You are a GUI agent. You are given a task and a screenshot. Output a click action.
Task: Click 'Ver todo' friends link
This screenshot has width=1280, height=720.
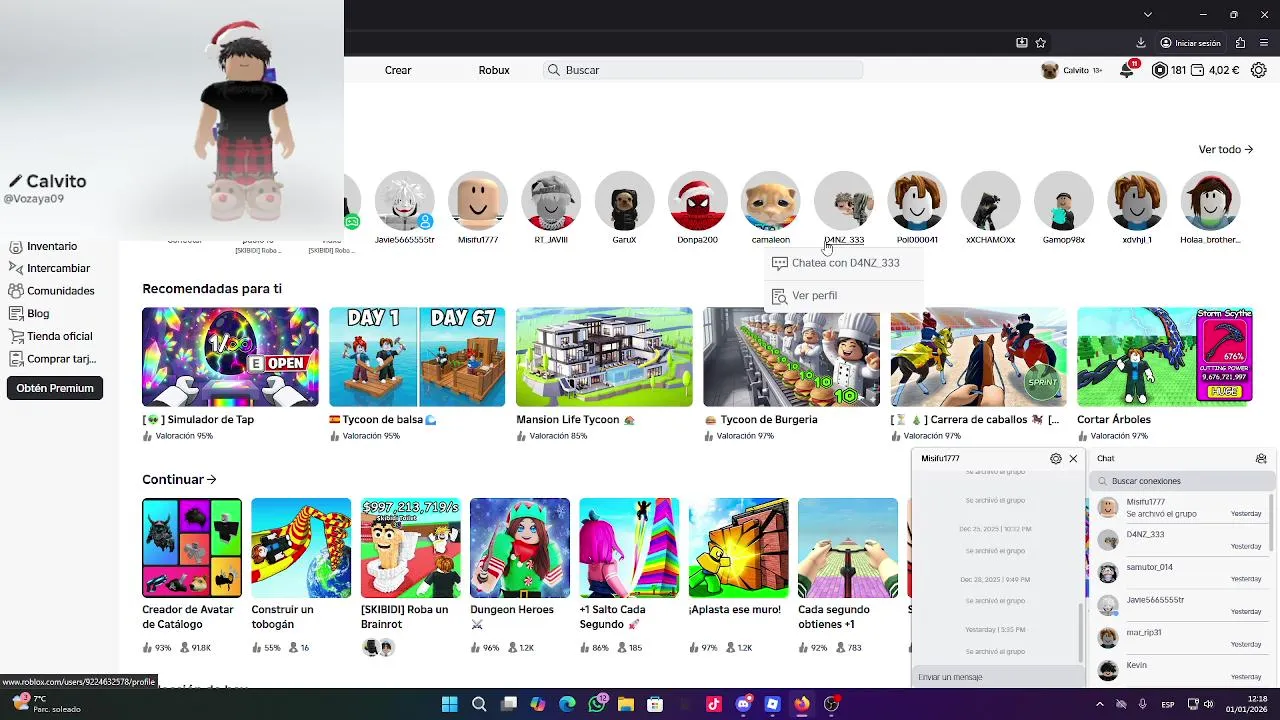(x=1226, y=149)
